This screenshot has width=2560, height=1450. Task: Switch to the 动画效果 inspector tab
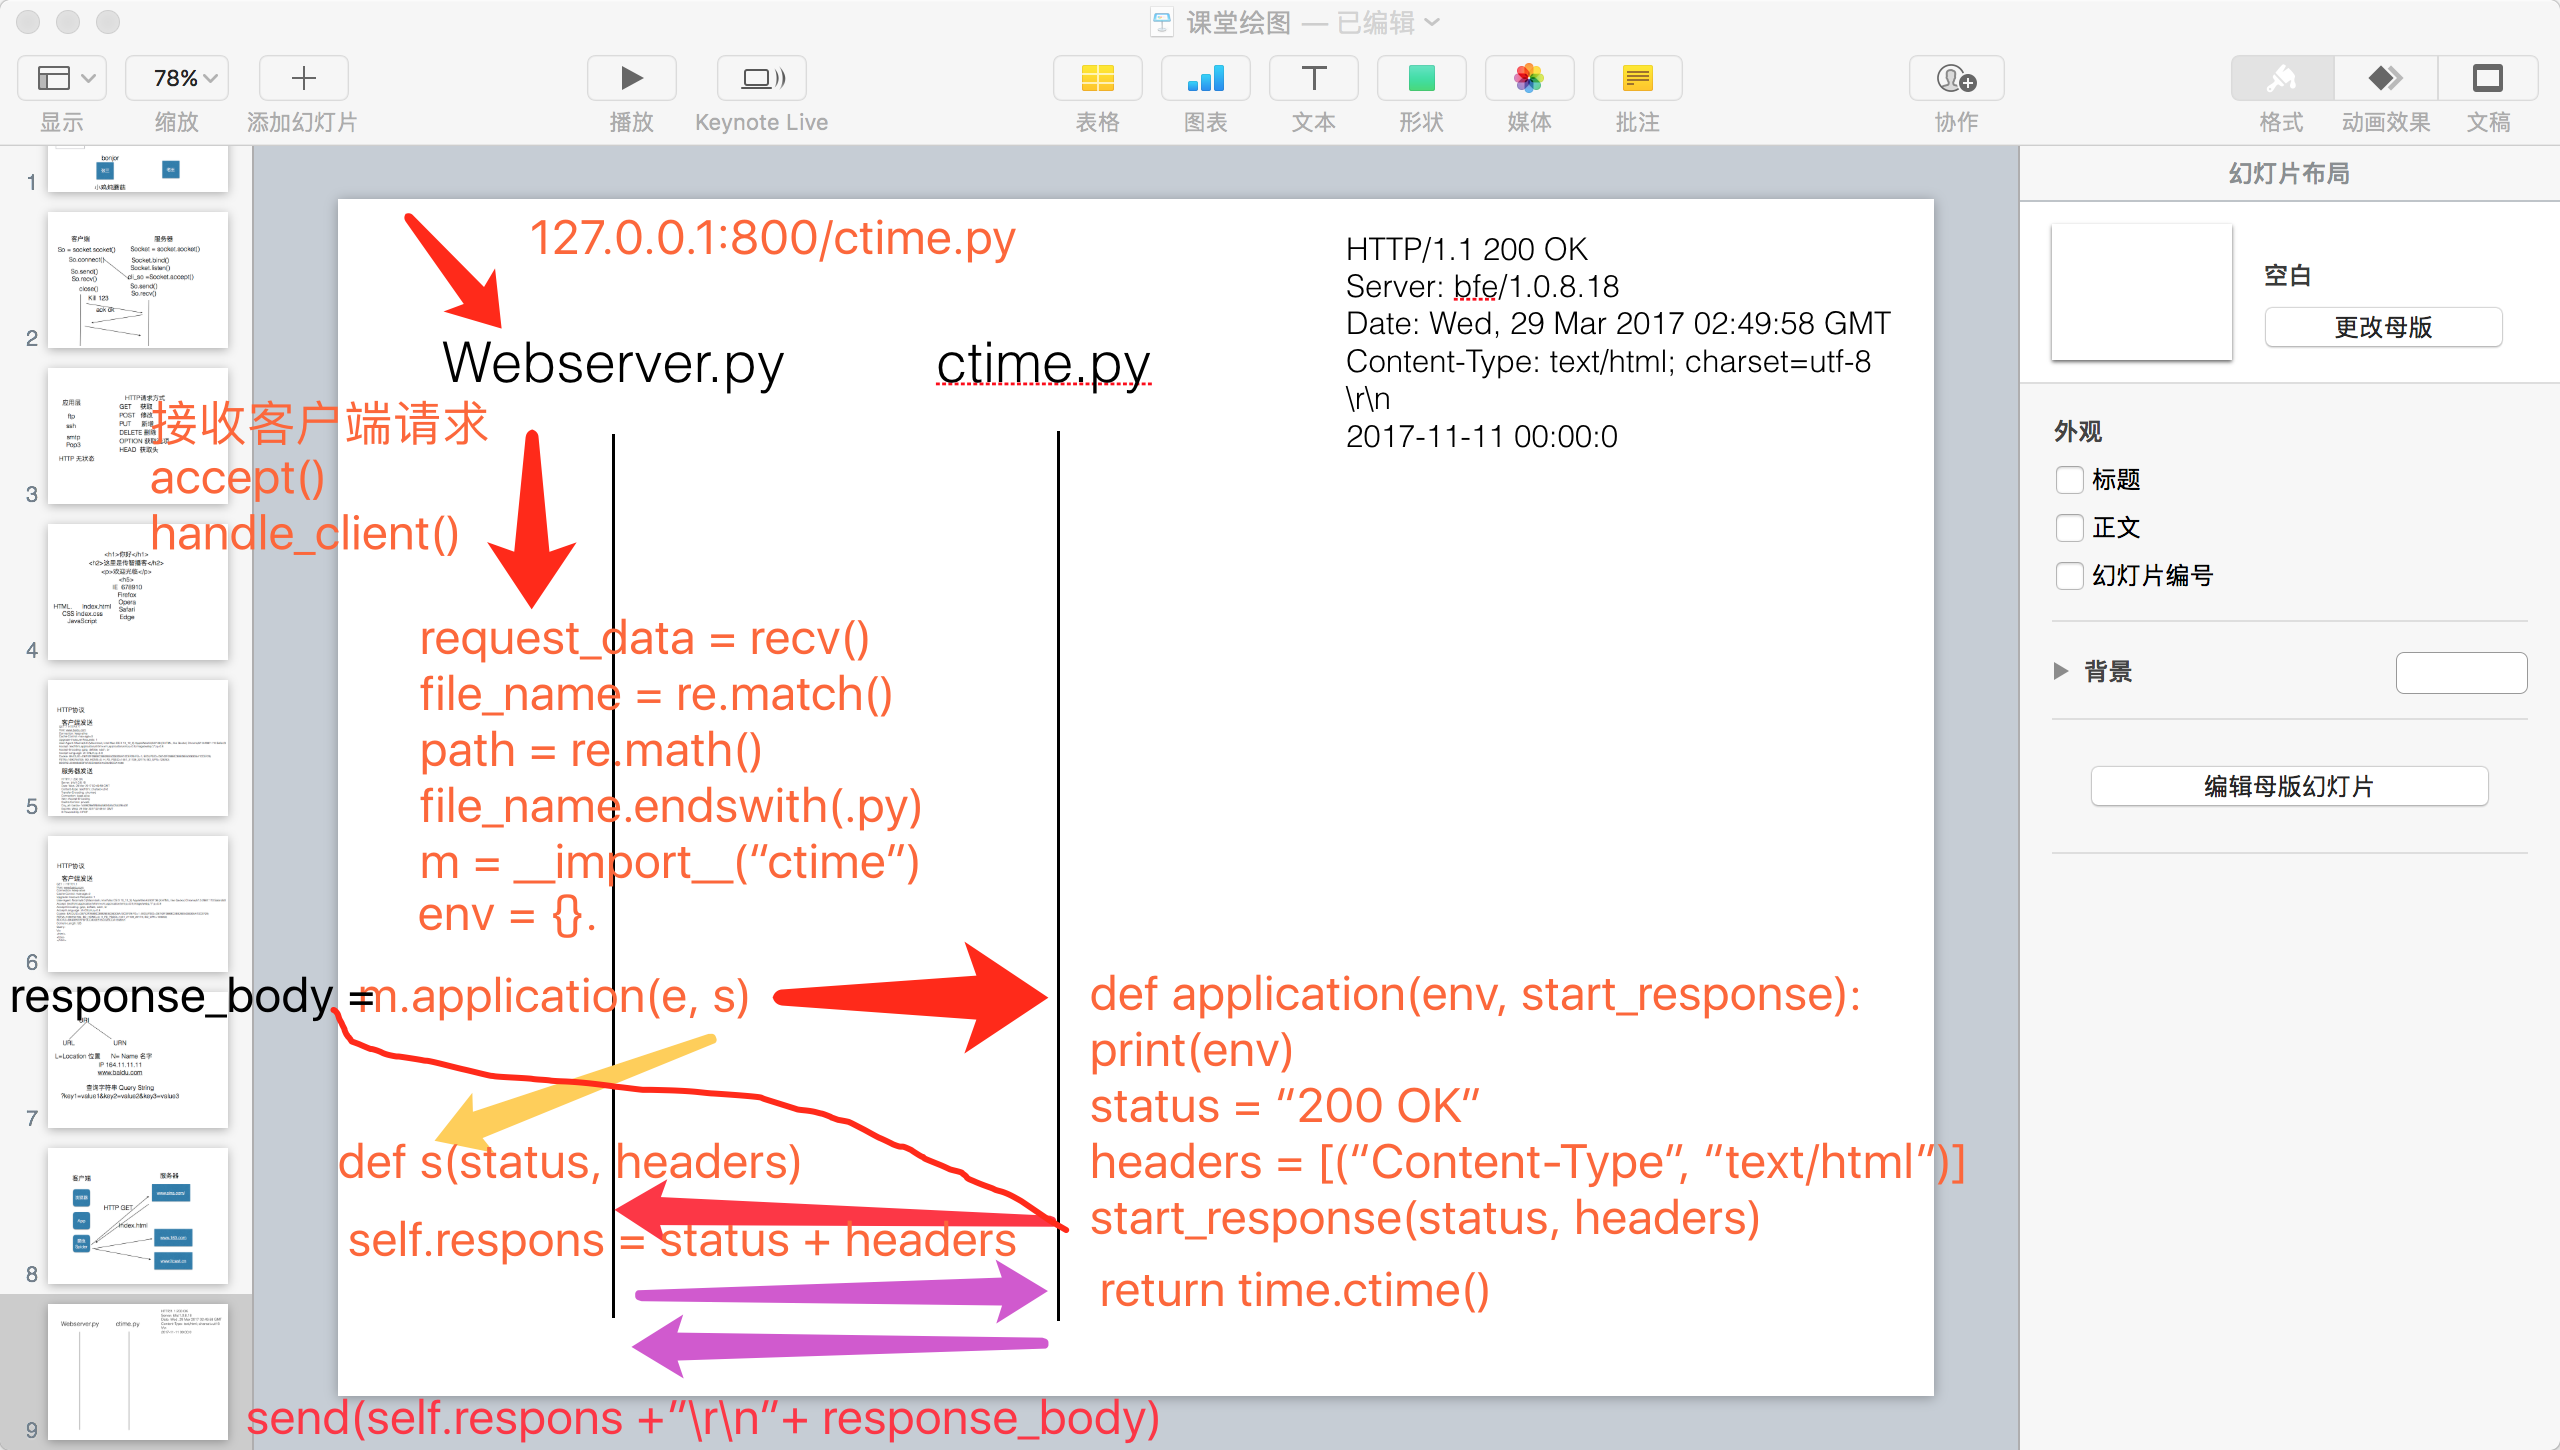(2385, 78)
